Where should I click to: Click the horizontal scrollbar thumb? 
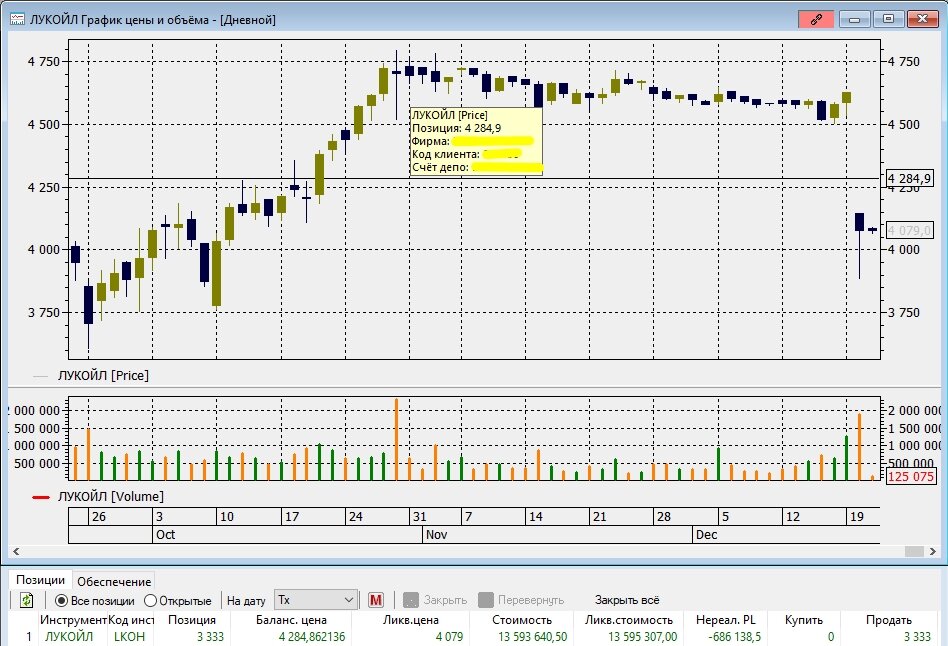click(914, 551)
